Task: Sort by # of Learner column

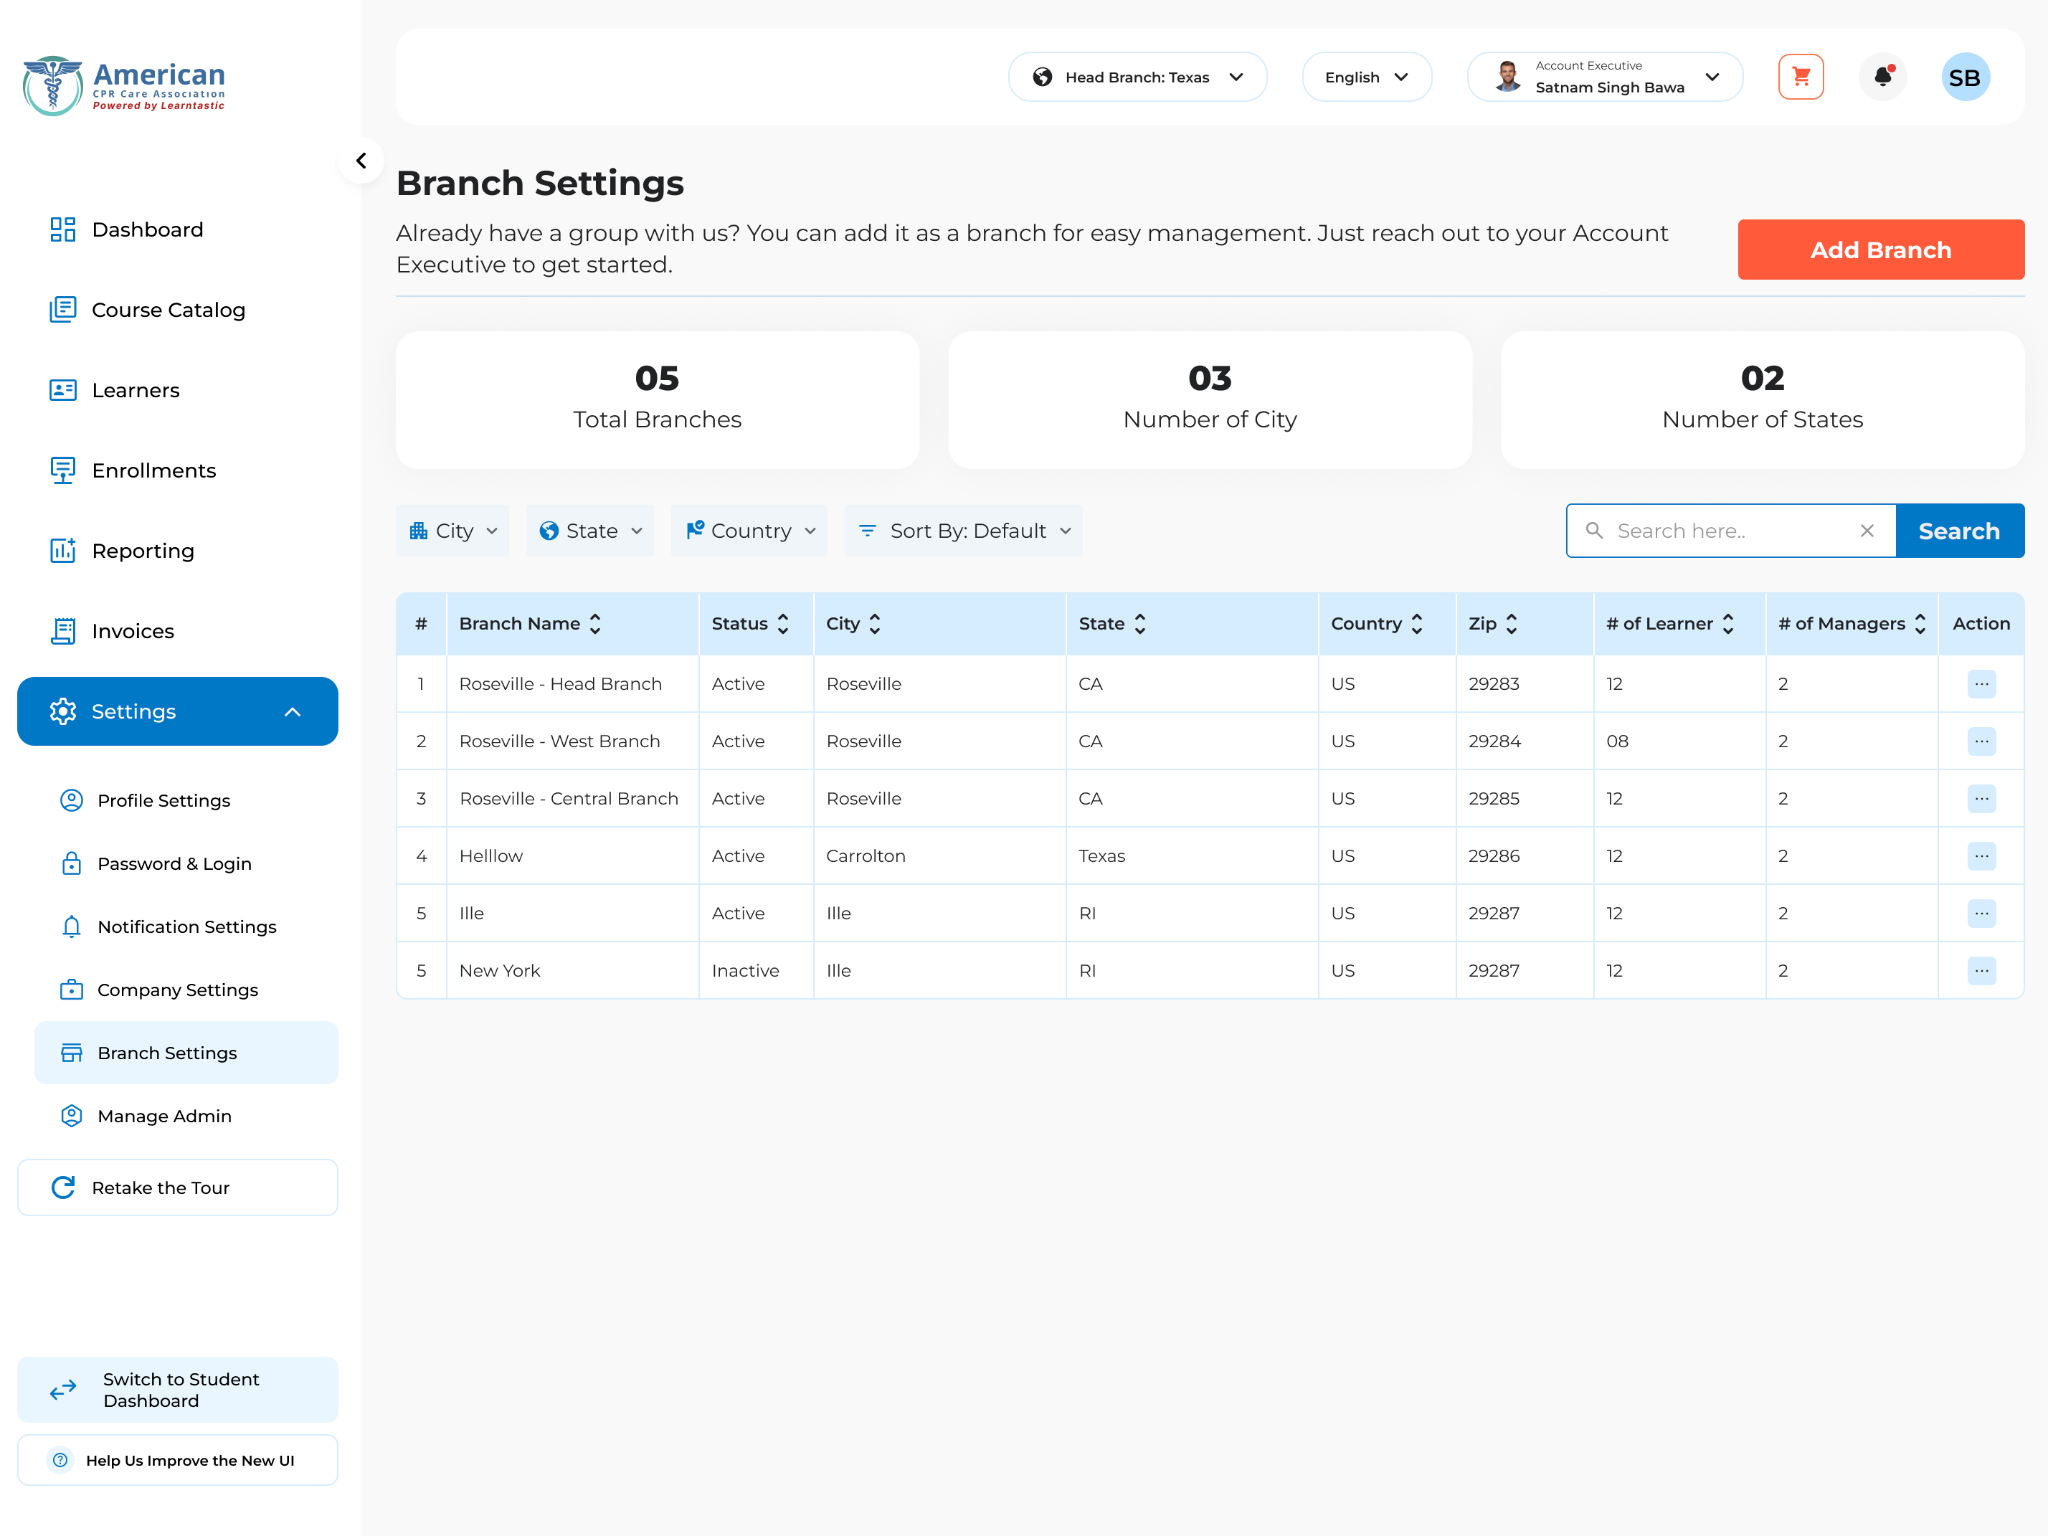Action: [1727, 624]
